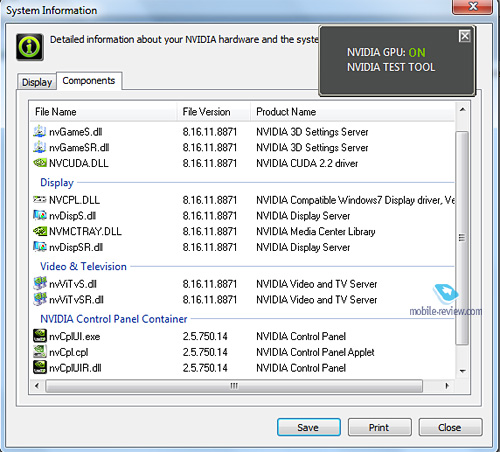500x452 pixels.
Task: Click NVIDIA Media Center Library product name
Action: tap(316, 231)
